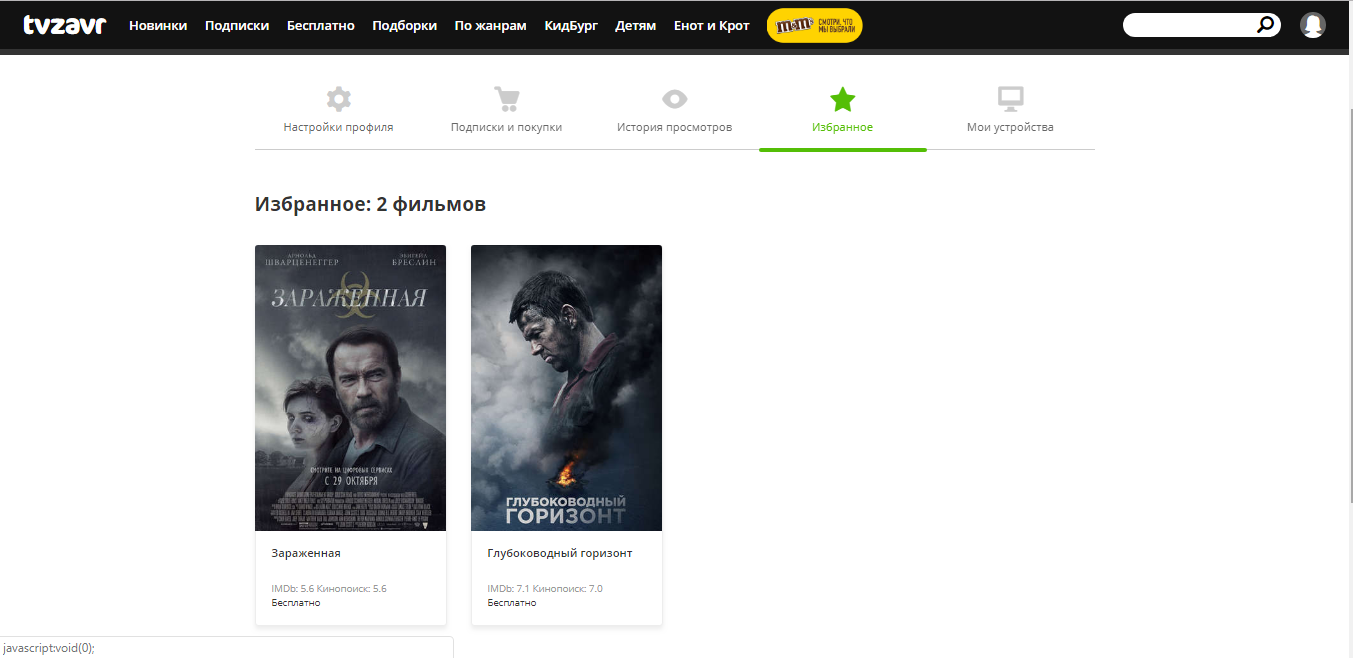The width and height of the screenshot is (1353, 658).
Task: Select Подписки in the top navigation
Action: [237, 26]
